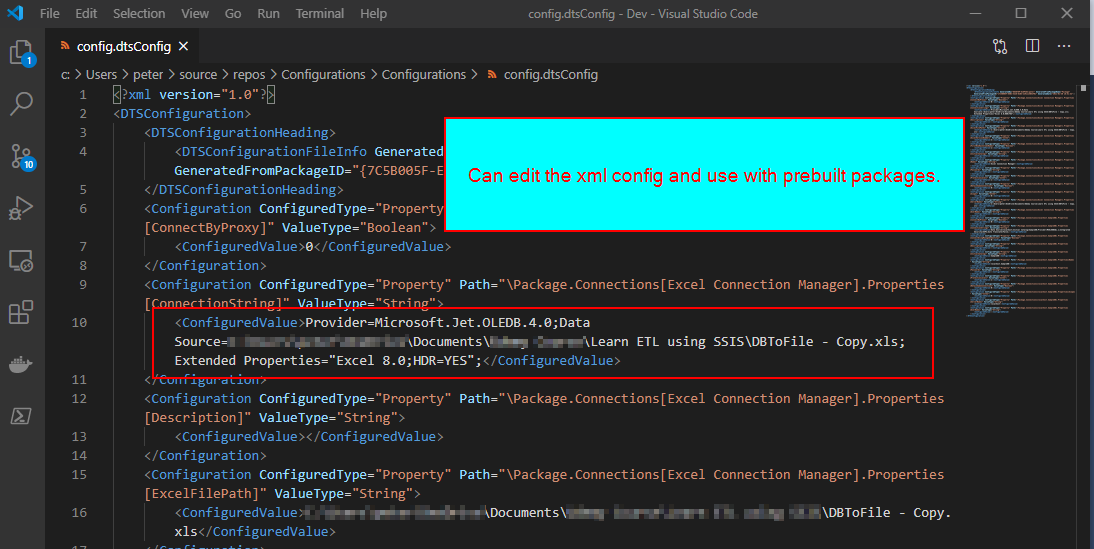This screenshot has height=549, width=1094.
Task: Click the Provider=Microsoft.Jet.OLEDB.4.0 text
Action: (429, 322)
